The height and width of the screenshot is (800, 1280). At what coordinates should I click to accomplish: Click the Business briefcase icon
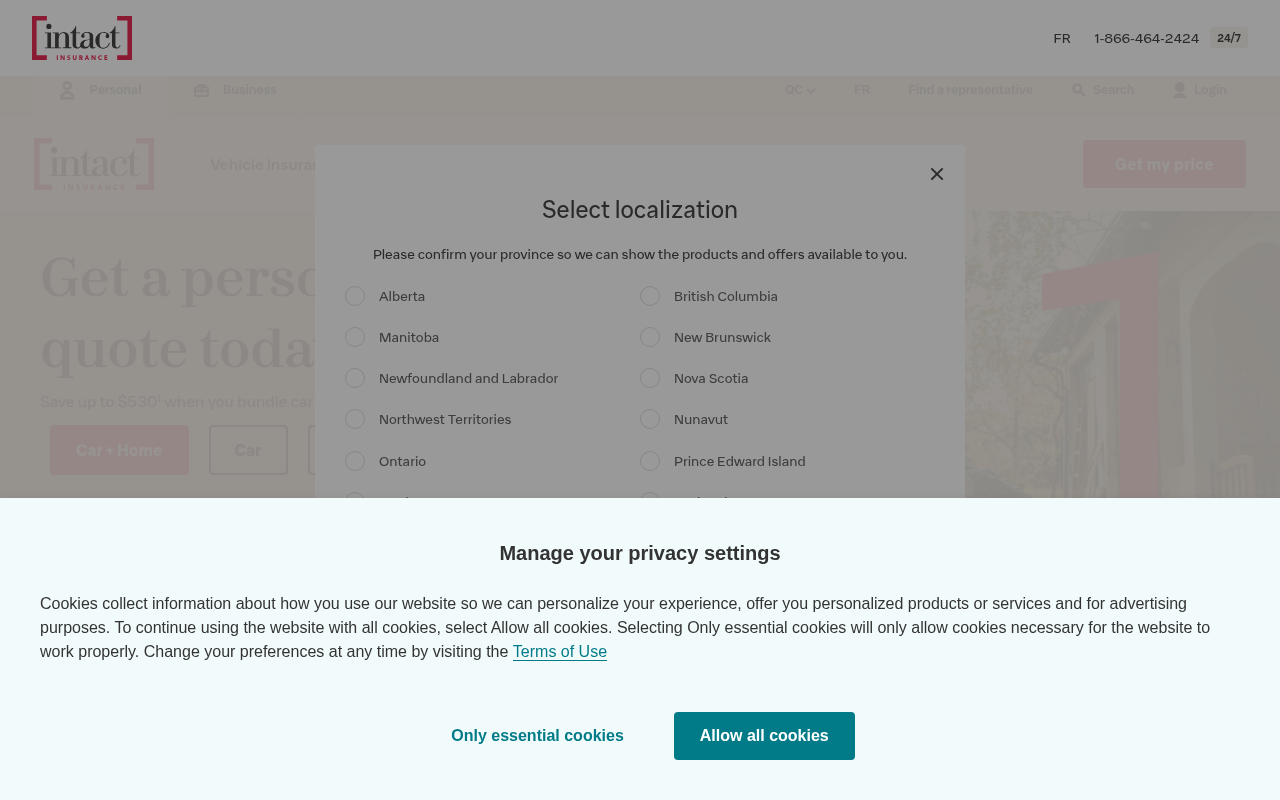click(x=201, y=90)
